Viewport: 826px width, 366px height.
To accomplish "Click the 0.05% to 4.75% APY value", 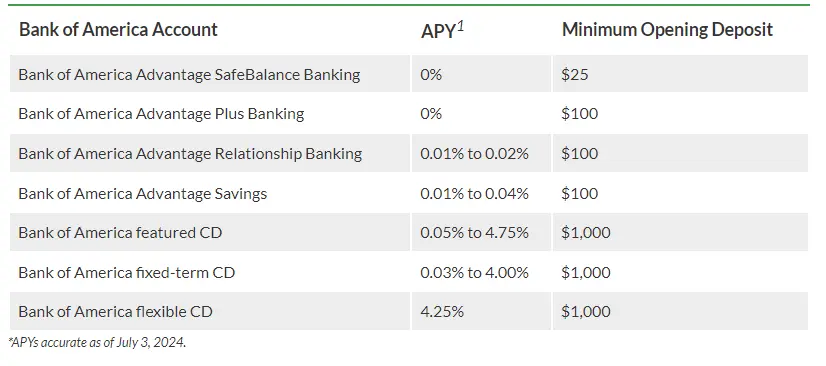I will [x=474, y=232].
